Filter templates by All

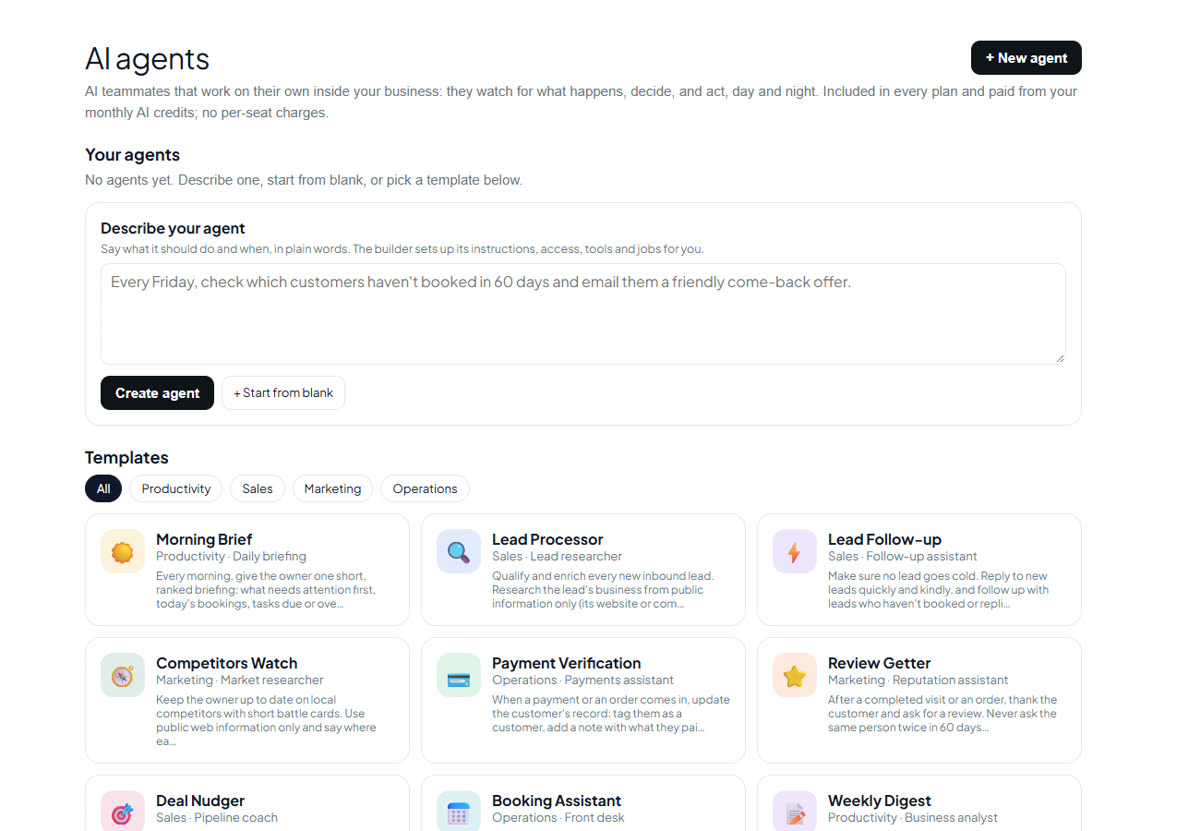coord(104,489)
